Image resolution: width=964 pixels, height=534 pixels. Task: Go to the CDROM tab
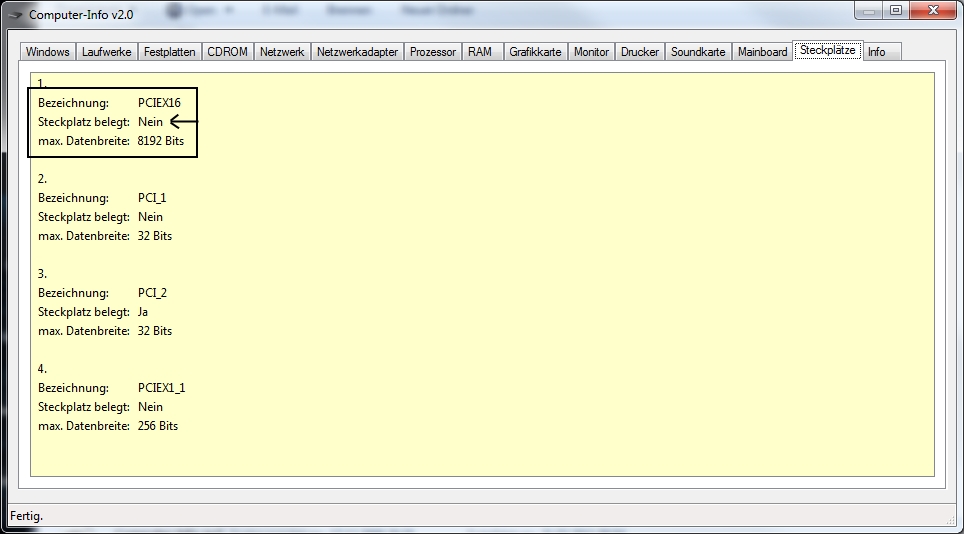[x=227, y=52]
